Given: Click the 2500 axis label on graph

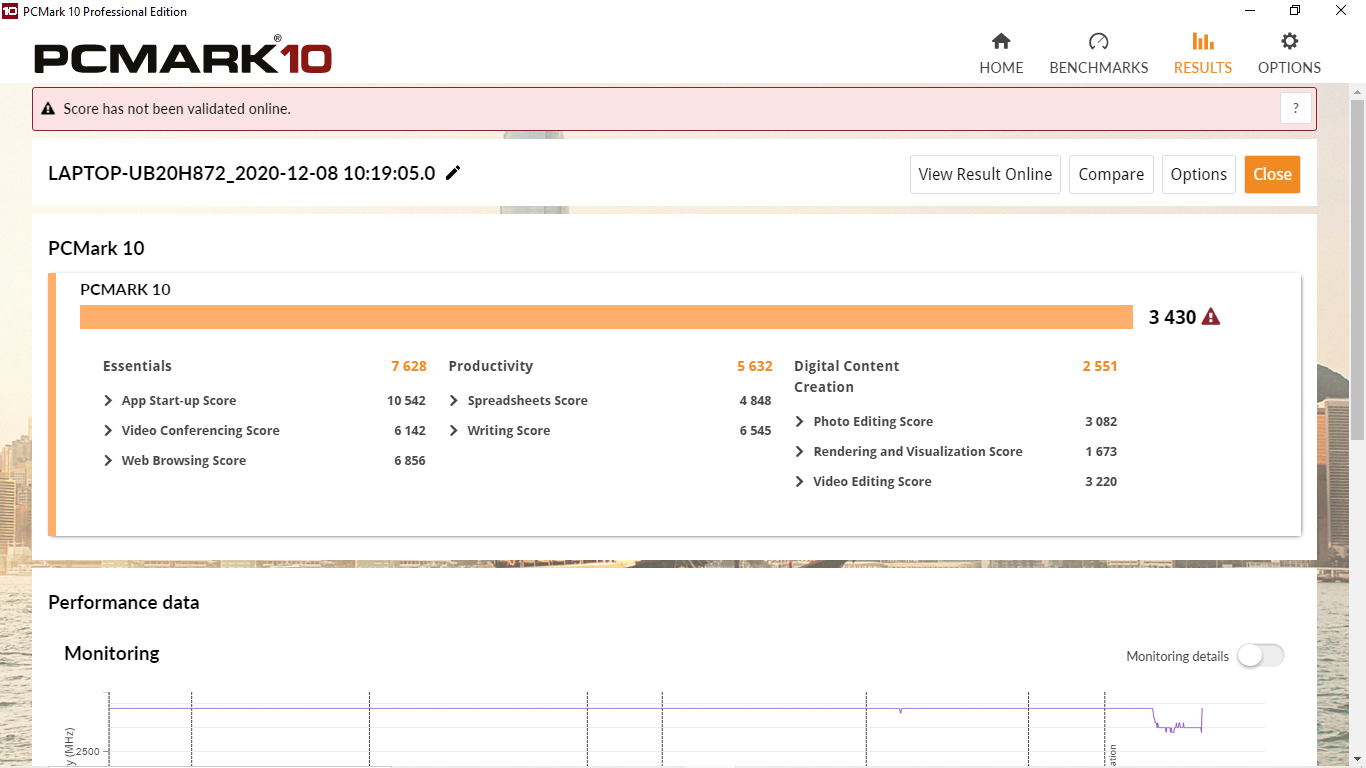Looking at the screenshot, I should pos(86,751).
